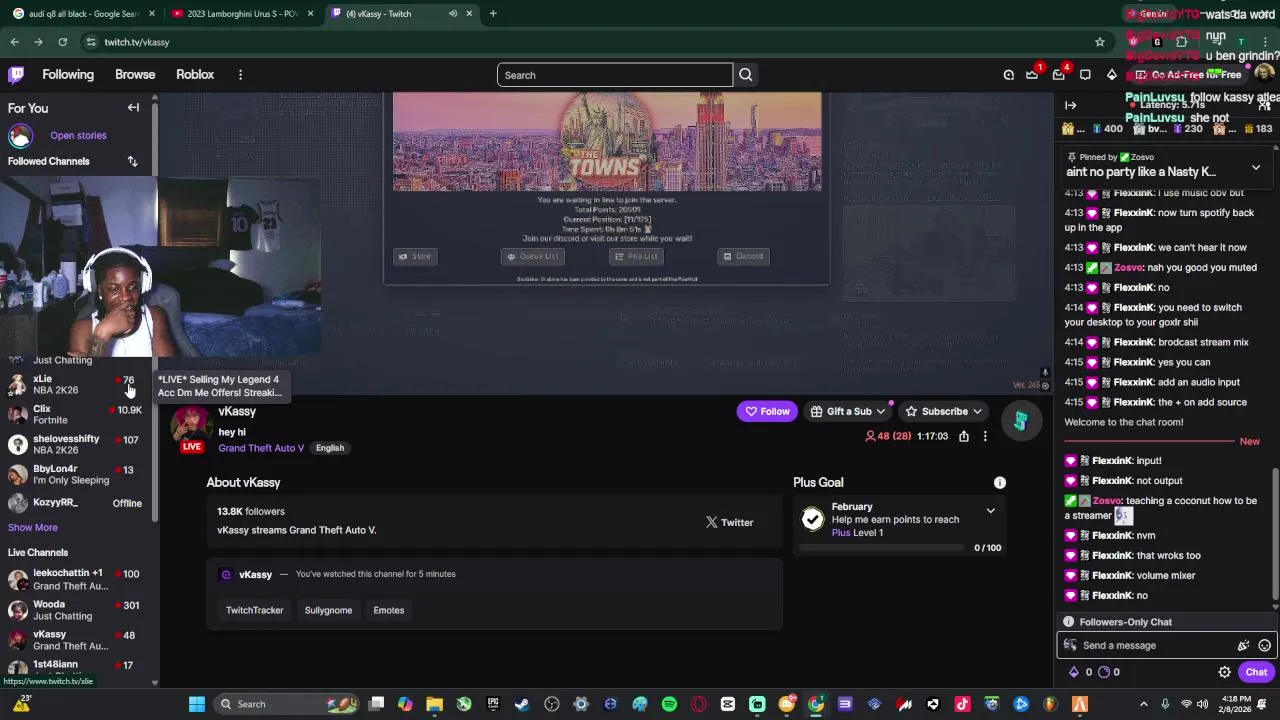Follow the vKassy channel

coord(767,411)
